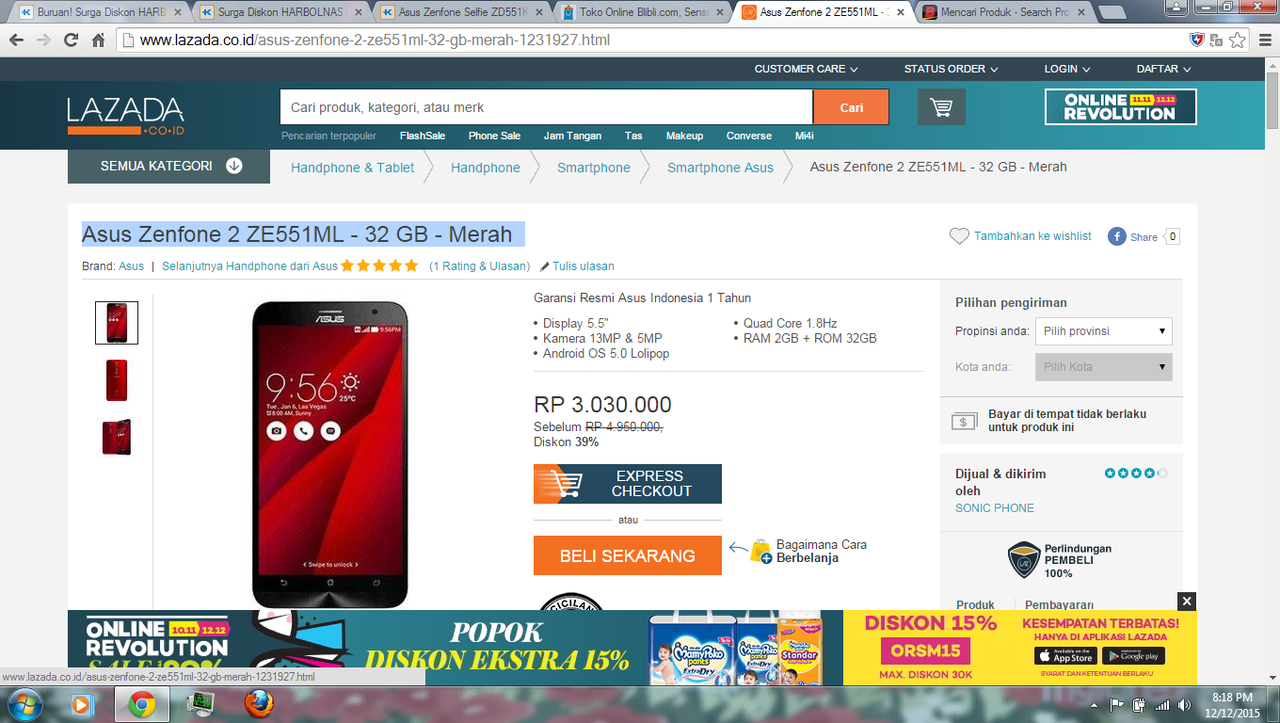Viewport: 1280px width, 723px height.
Task: Open the Handphone breadcrumb link
Action: pyautogui.click(x=485, y=167)
